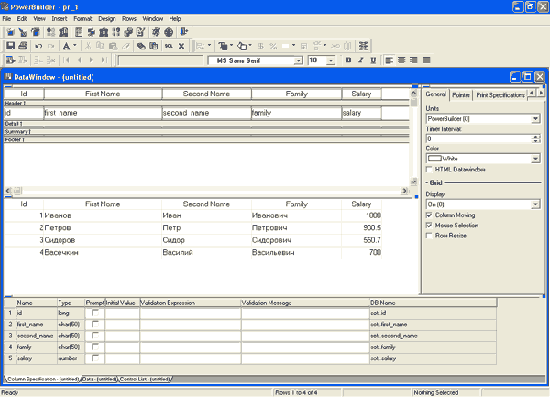550x397 pixels.
Task: Switch to the Control List bottom tab
Action: [x=145, y=379]
